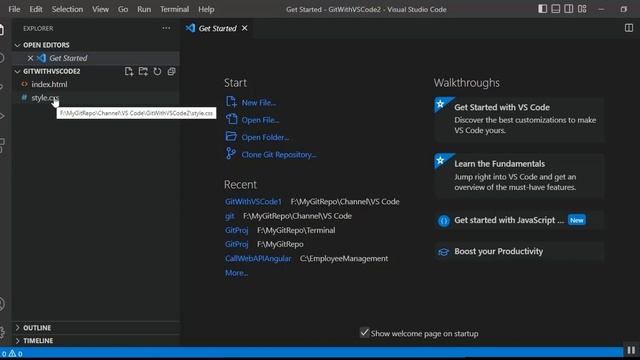Close Get Started in Open Editors list
The height and width of the screenshot is (360, 640).
pyautogui.click(x=30, y=58)
